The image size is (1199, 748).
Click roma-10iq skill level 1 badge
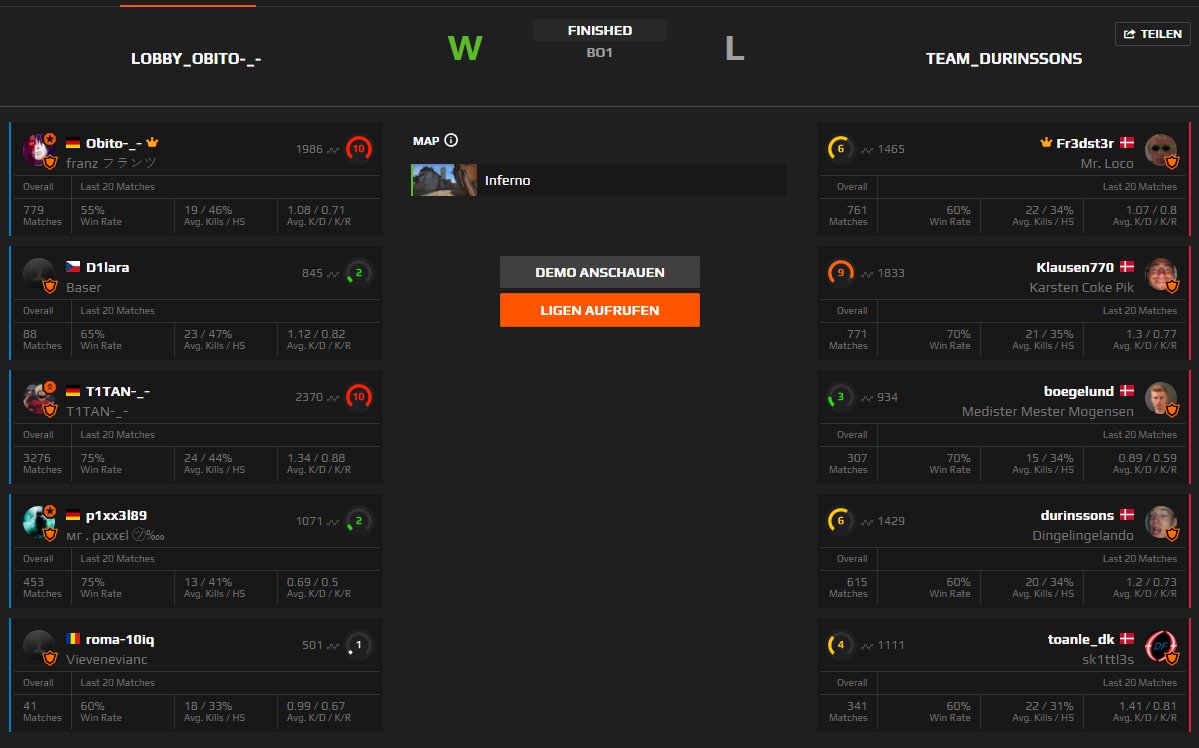coord(359,645)
